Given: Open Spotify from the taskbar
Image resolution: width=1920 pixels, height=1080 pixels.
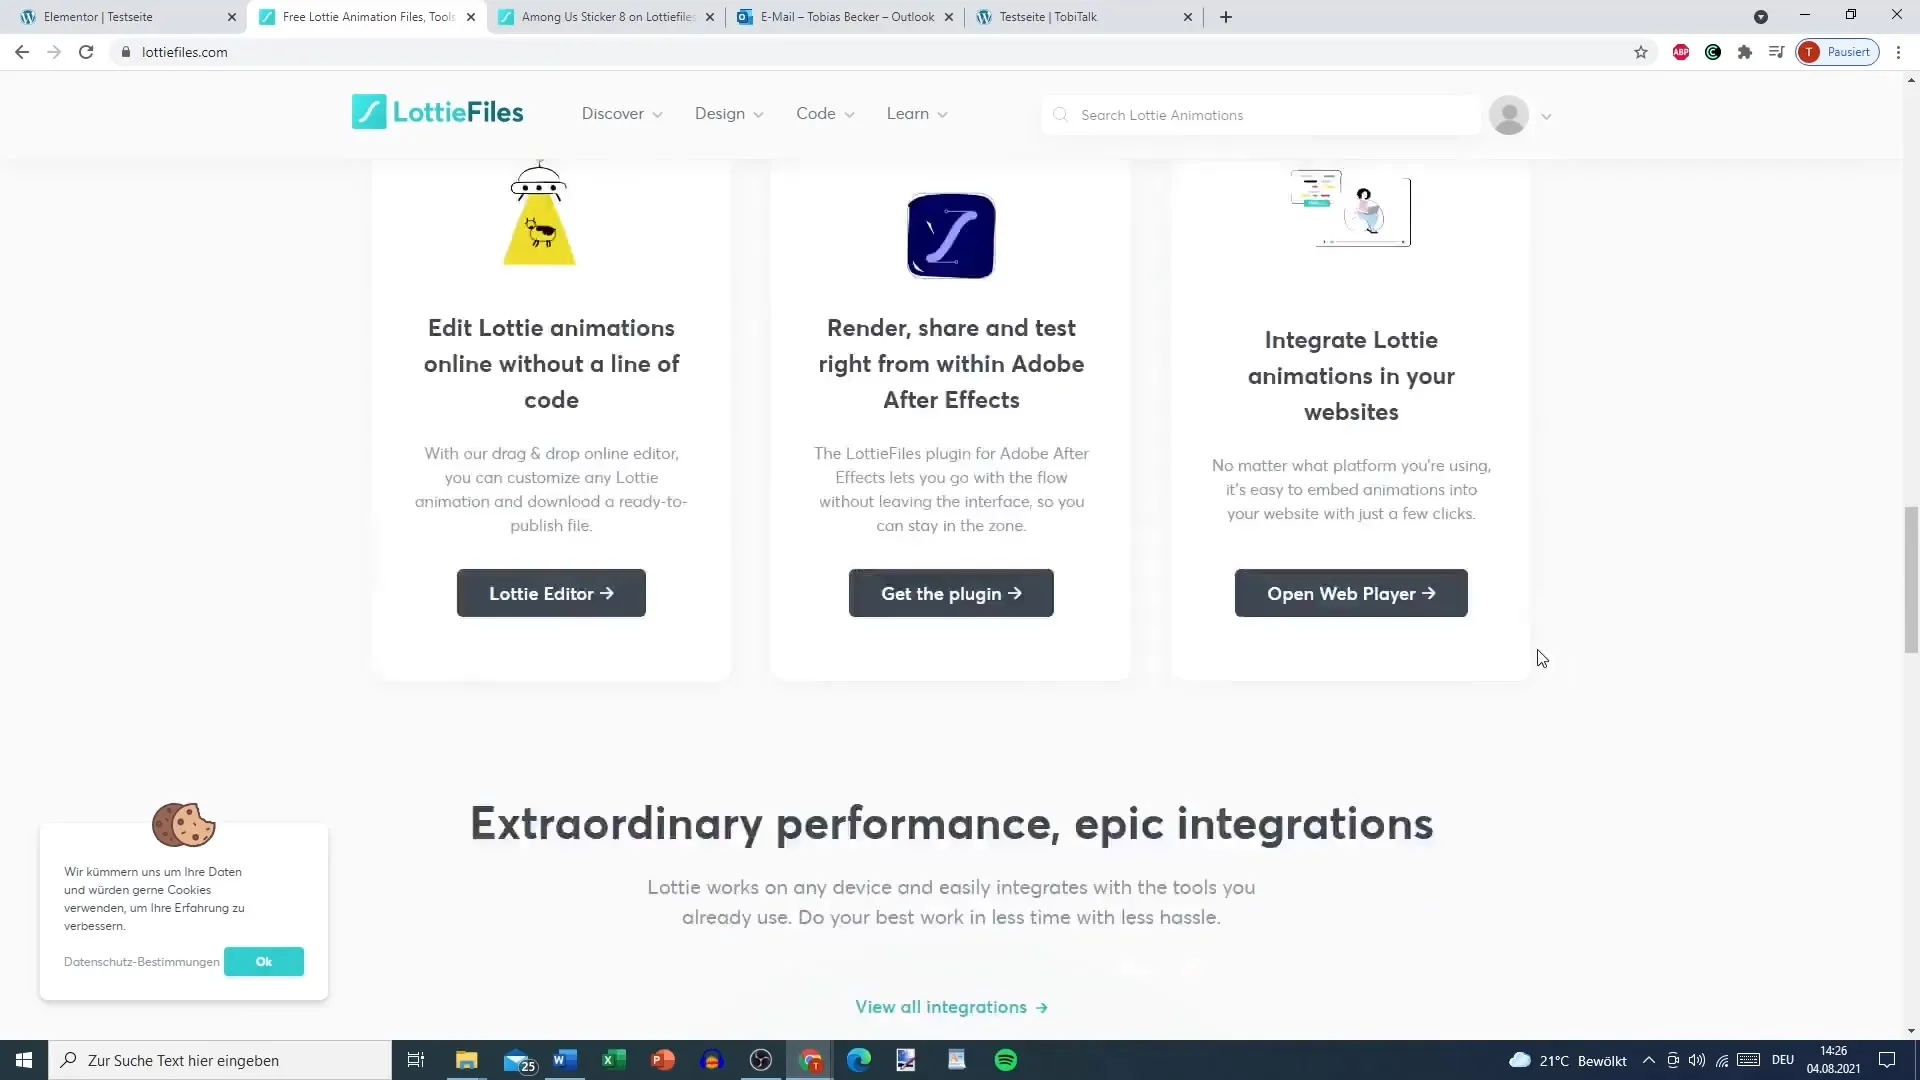Looking at the screenshot, I should pyautogui.click(x=1006, y=1060).
